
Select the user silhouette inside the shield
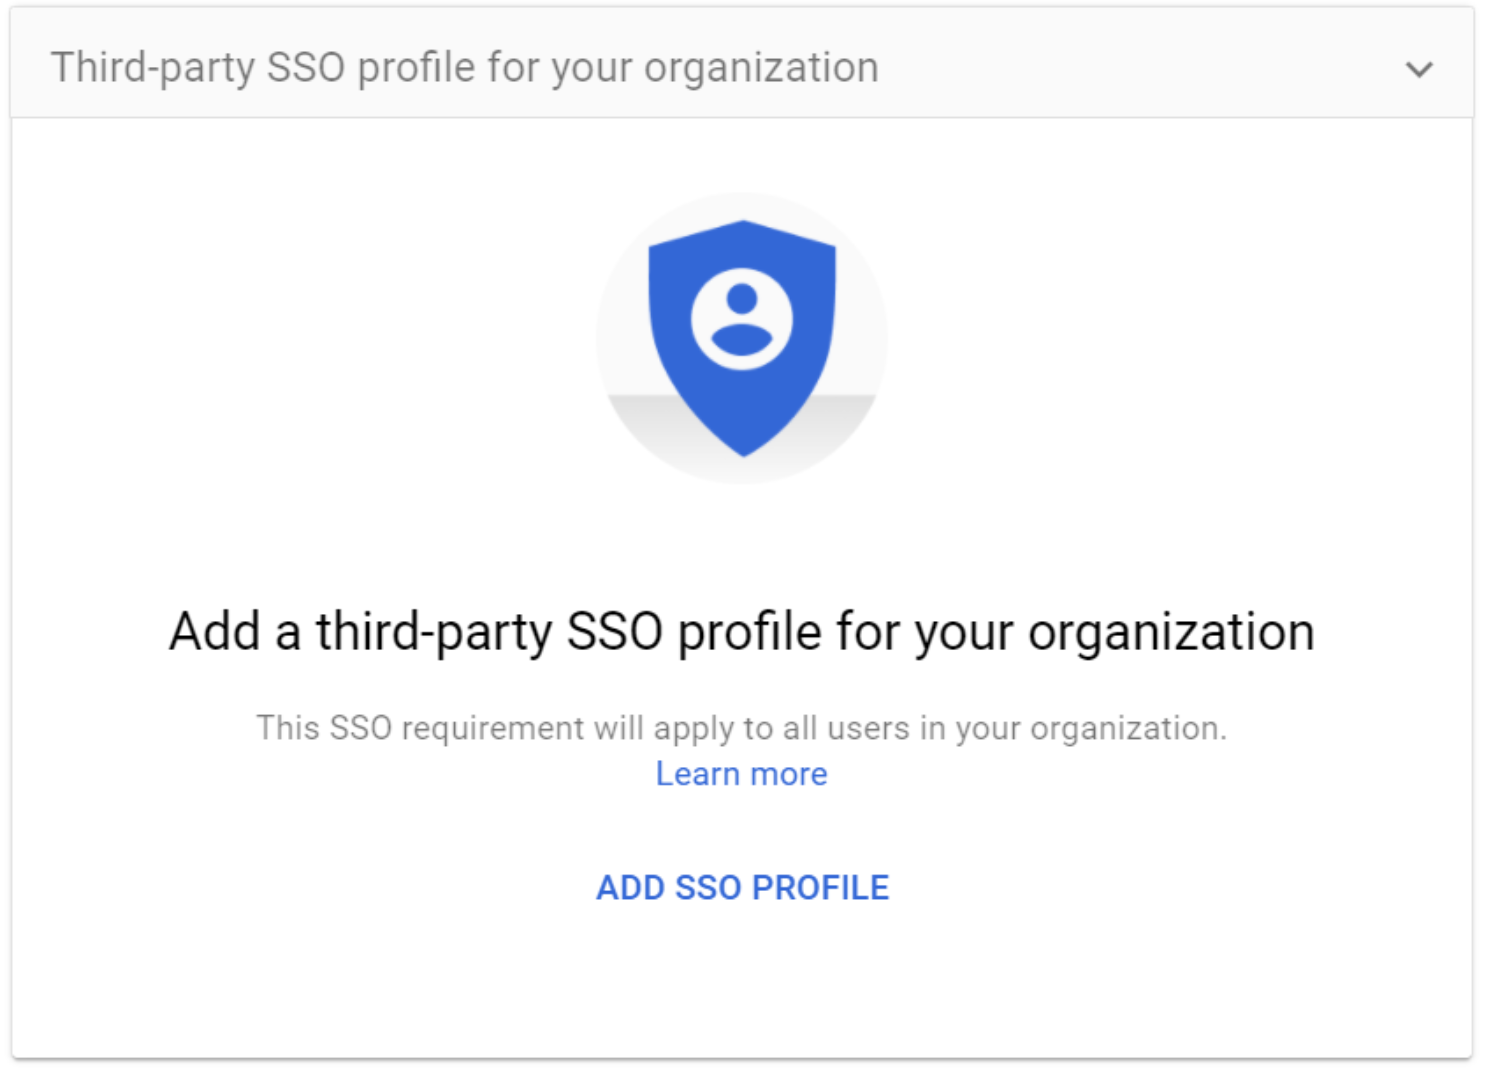click(x=742, y=315)
